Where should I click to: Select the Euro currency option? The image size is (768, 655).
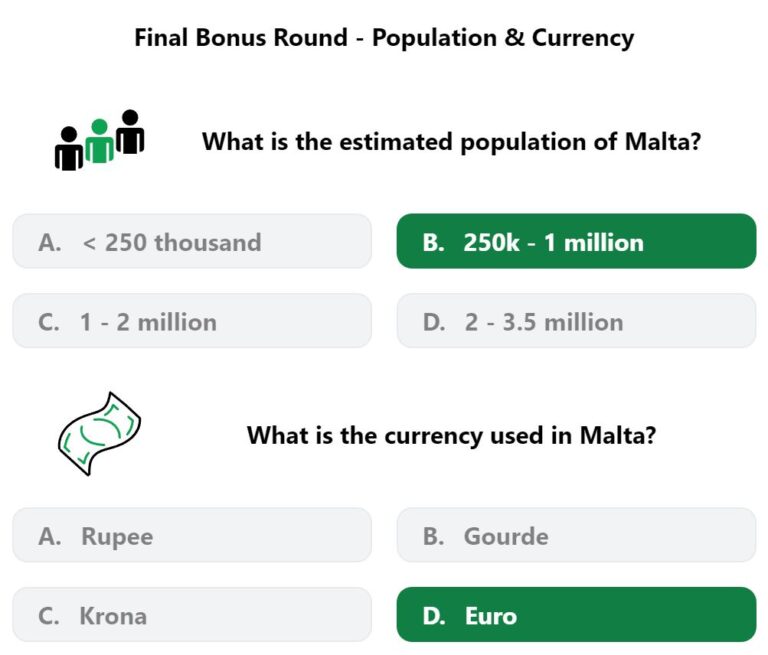(x=576, y=615)
